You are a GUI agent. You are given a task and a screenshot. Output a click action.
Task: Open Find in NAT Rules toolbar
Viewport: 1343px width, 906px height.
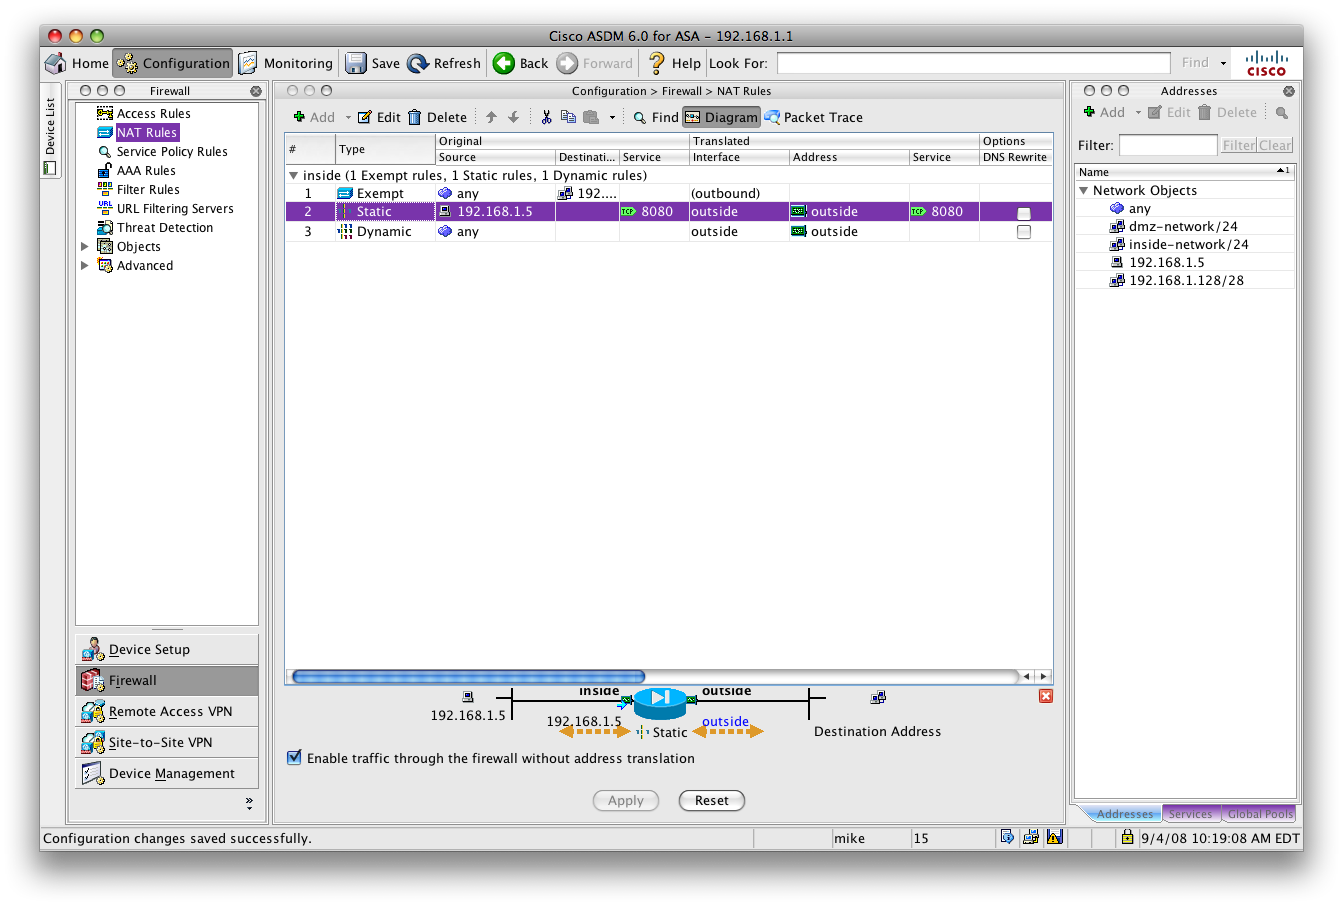(x=656, y=117)
